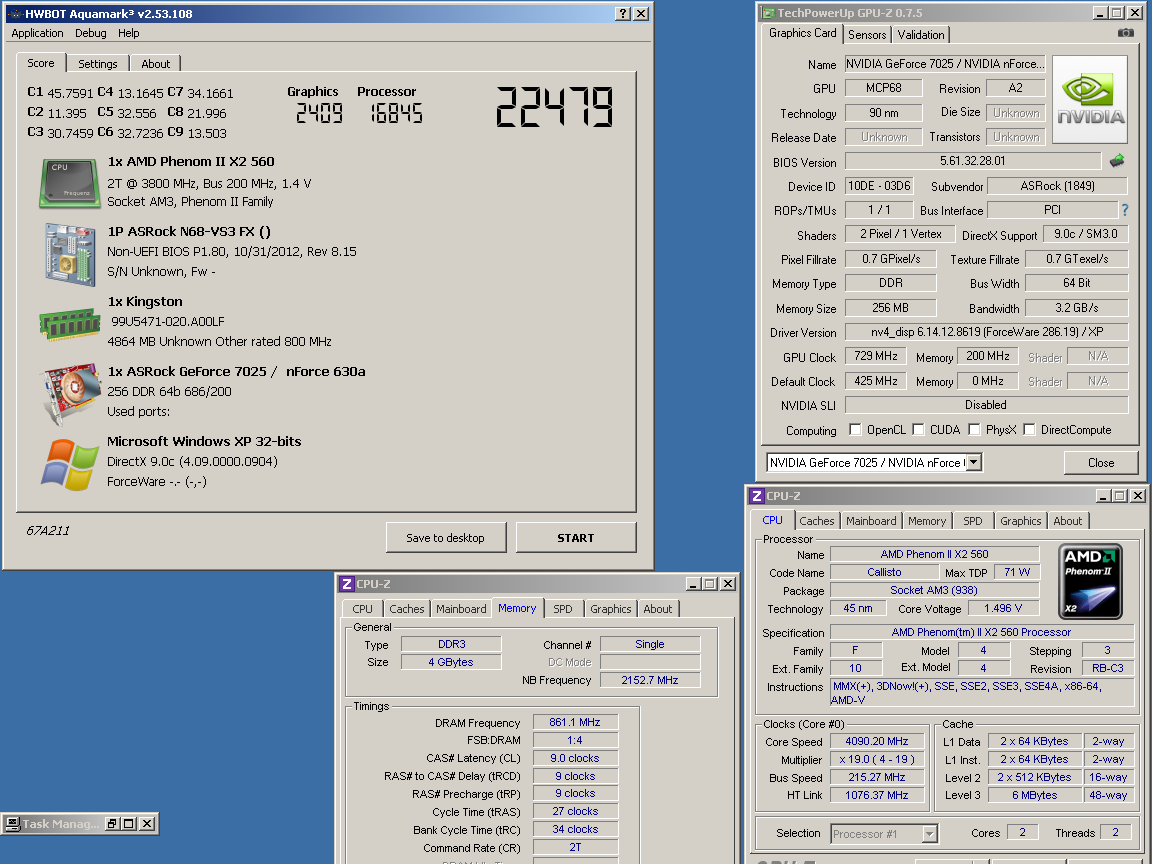1152x864 pixels.
Task: Open the Debug menu in Aquamark
Action: tap(90, 33)
